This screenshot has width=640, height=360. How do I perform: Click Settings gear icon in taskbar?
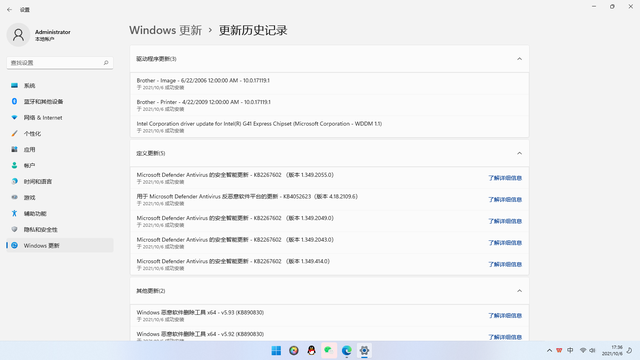pyautogui.click(x=364, y=351)
